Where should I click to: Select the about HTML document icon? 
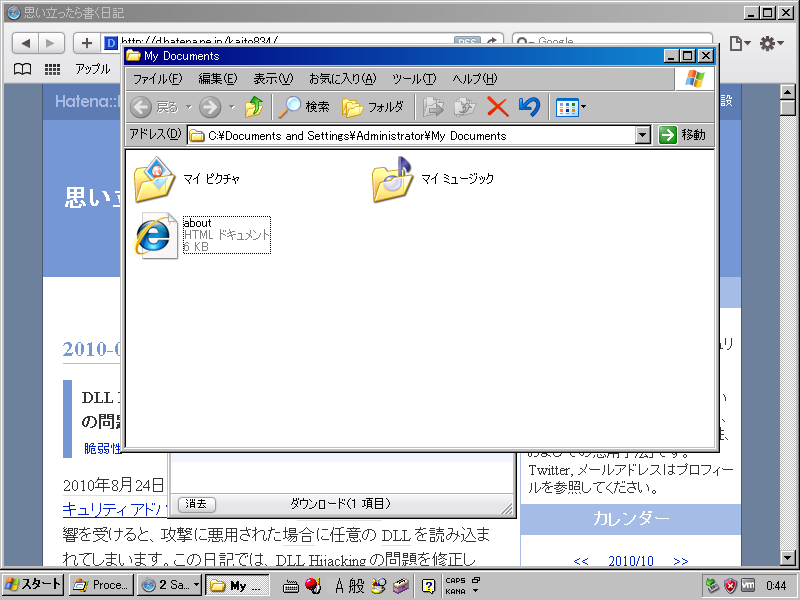point(156,236)
